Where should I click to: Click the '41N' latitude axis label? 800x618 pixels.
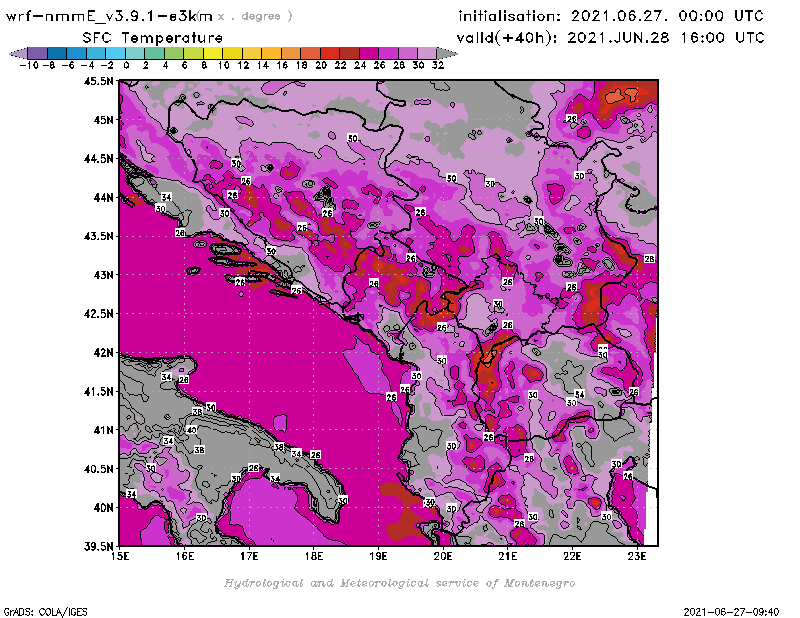pos(104,430)
